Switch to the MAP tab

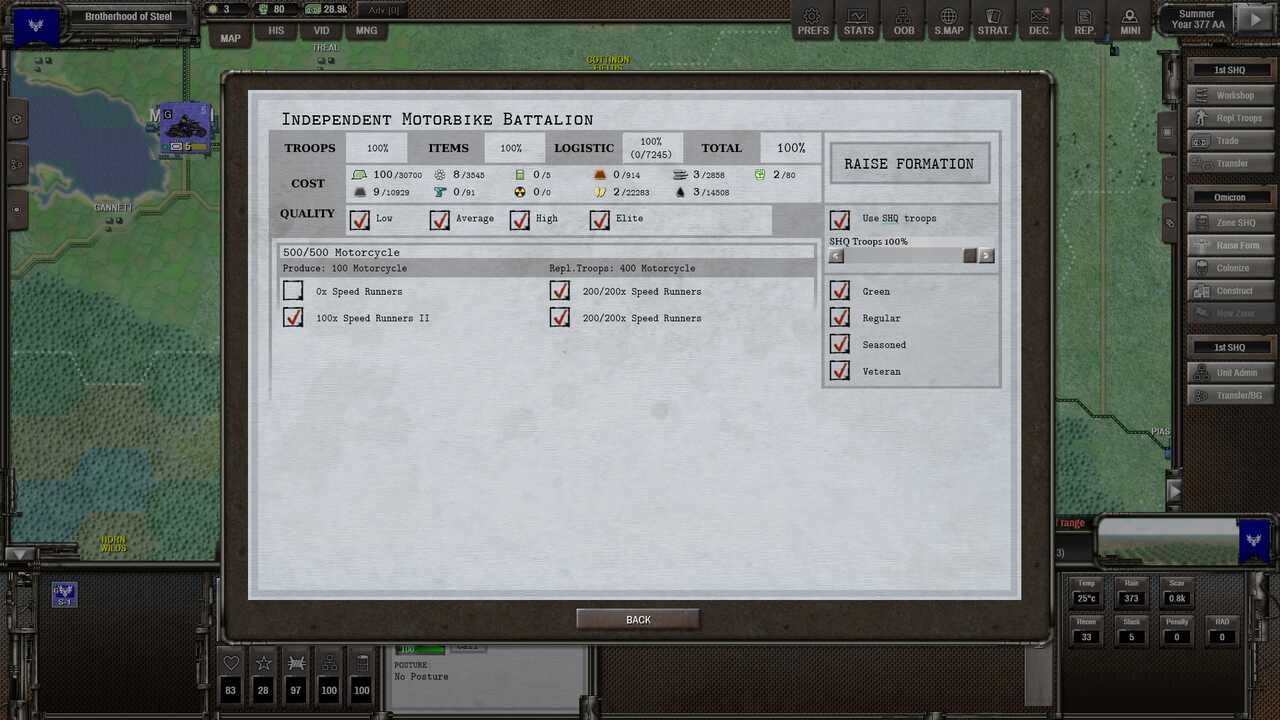coord(231,38)
